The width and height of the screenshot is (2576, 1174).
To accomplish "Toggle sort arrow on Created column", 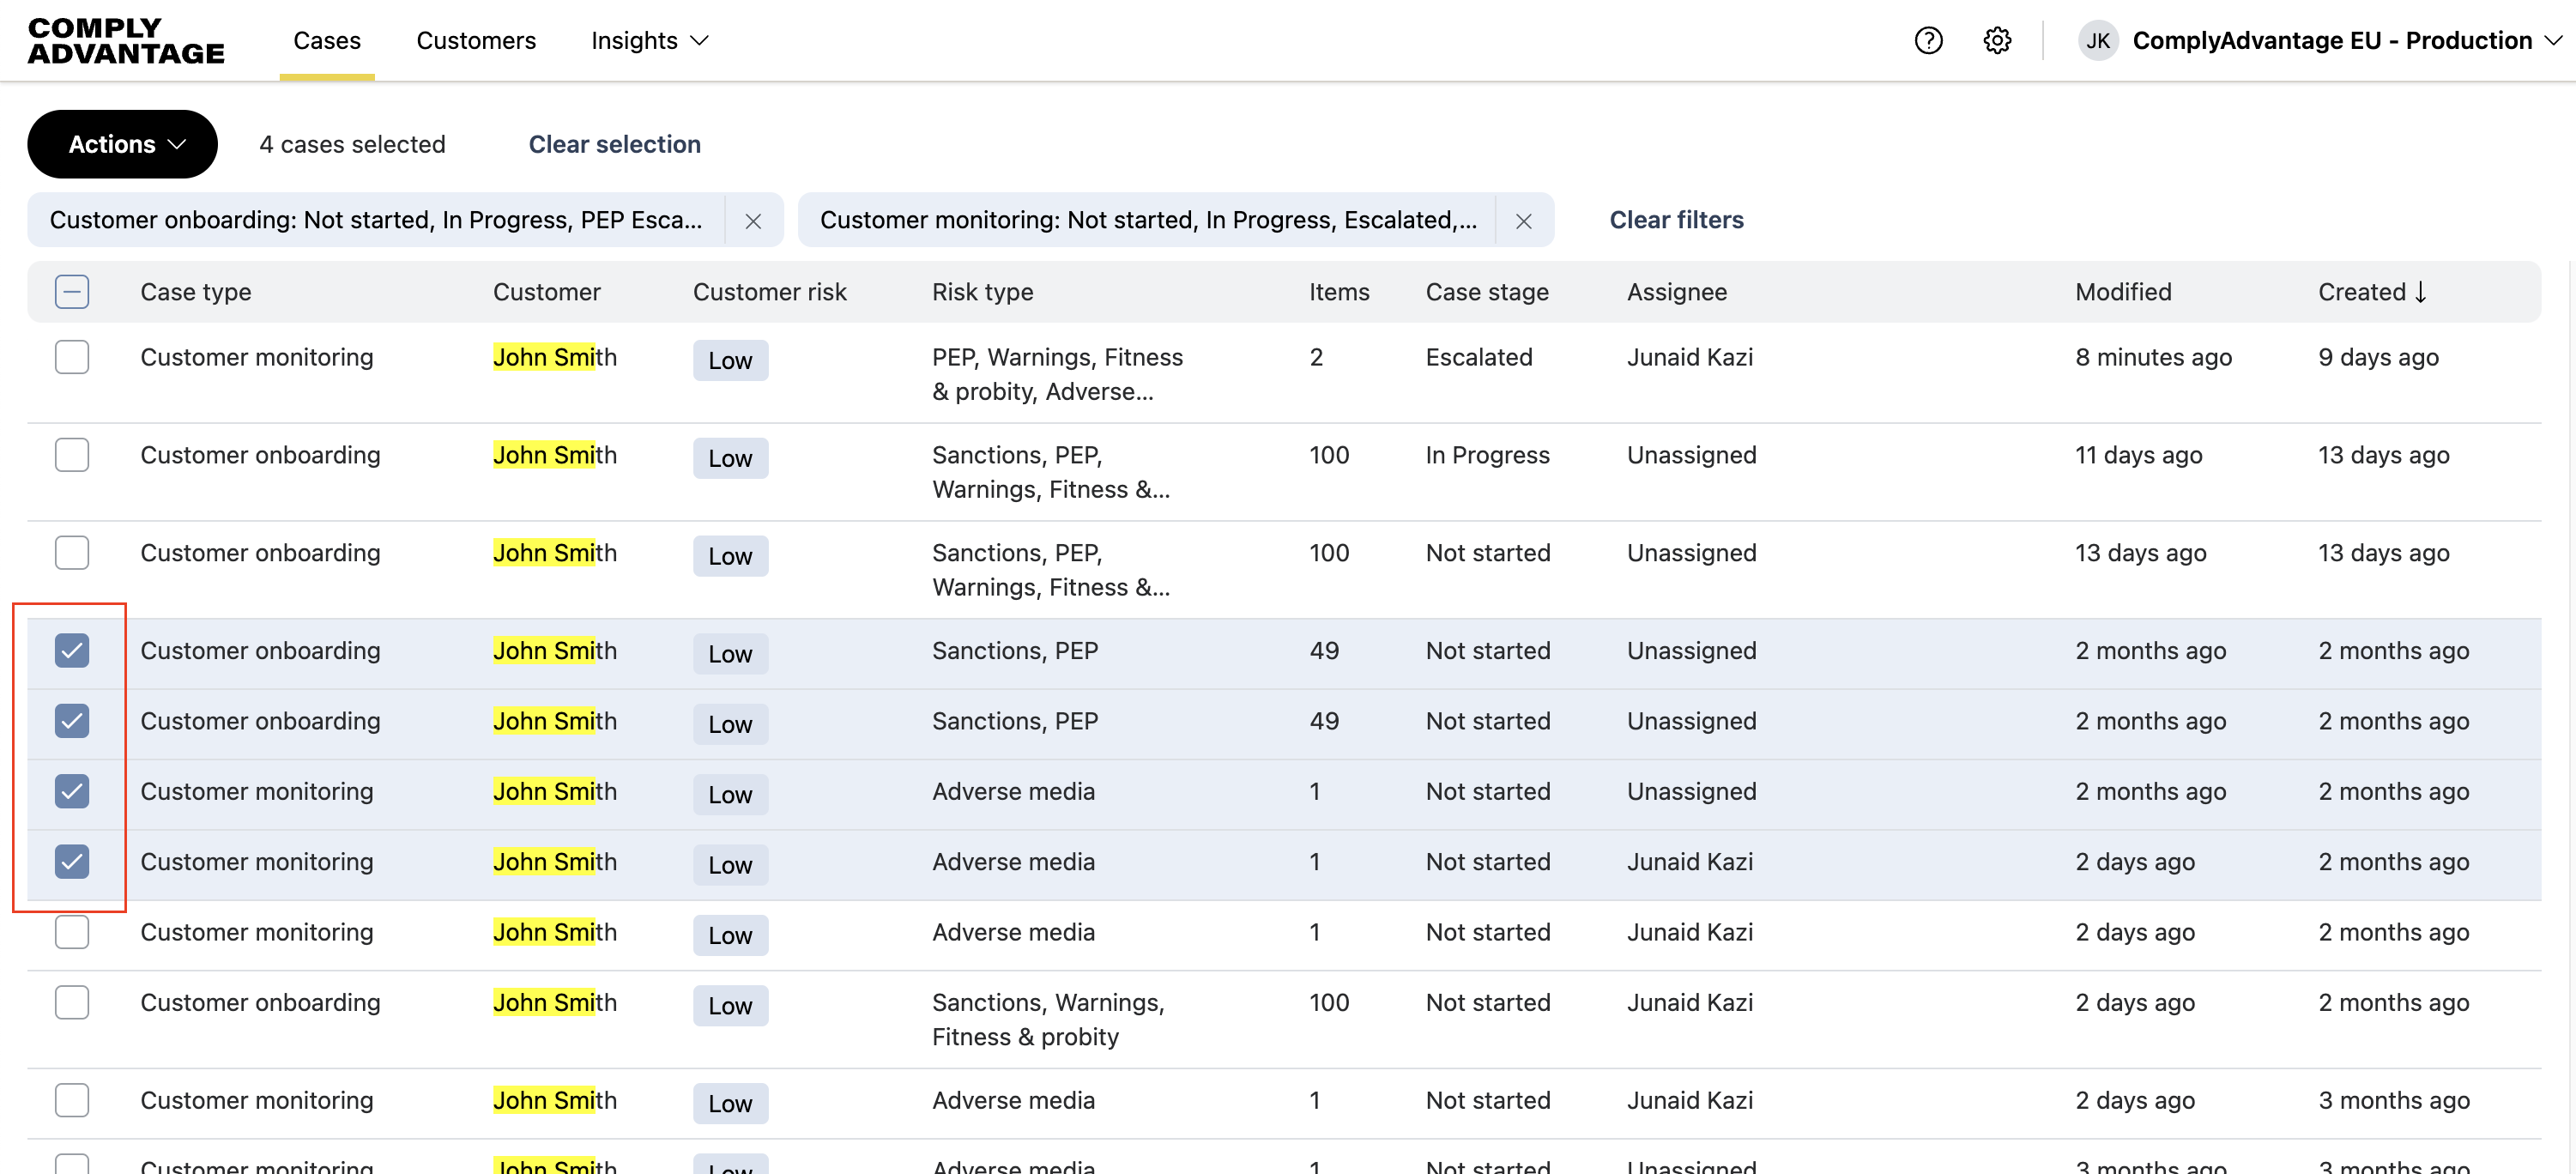I will (x=2421, y=292).
